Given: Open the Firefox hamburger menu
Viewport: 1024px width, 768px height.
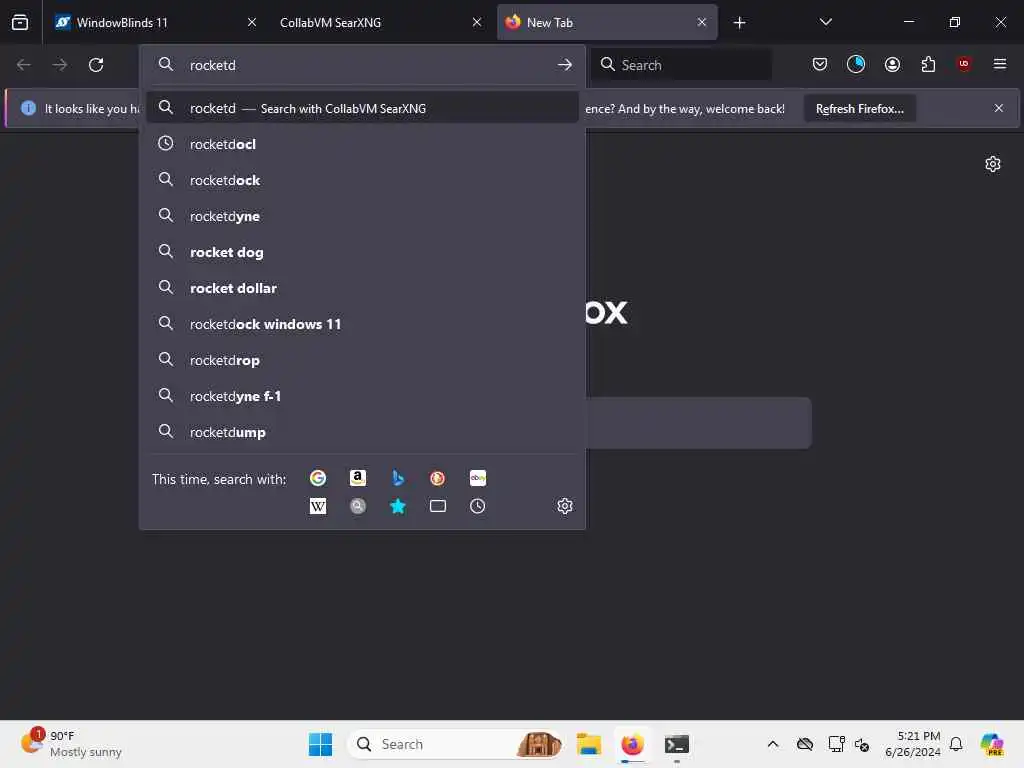Looking at the screenshot, I should (1000, 64).
